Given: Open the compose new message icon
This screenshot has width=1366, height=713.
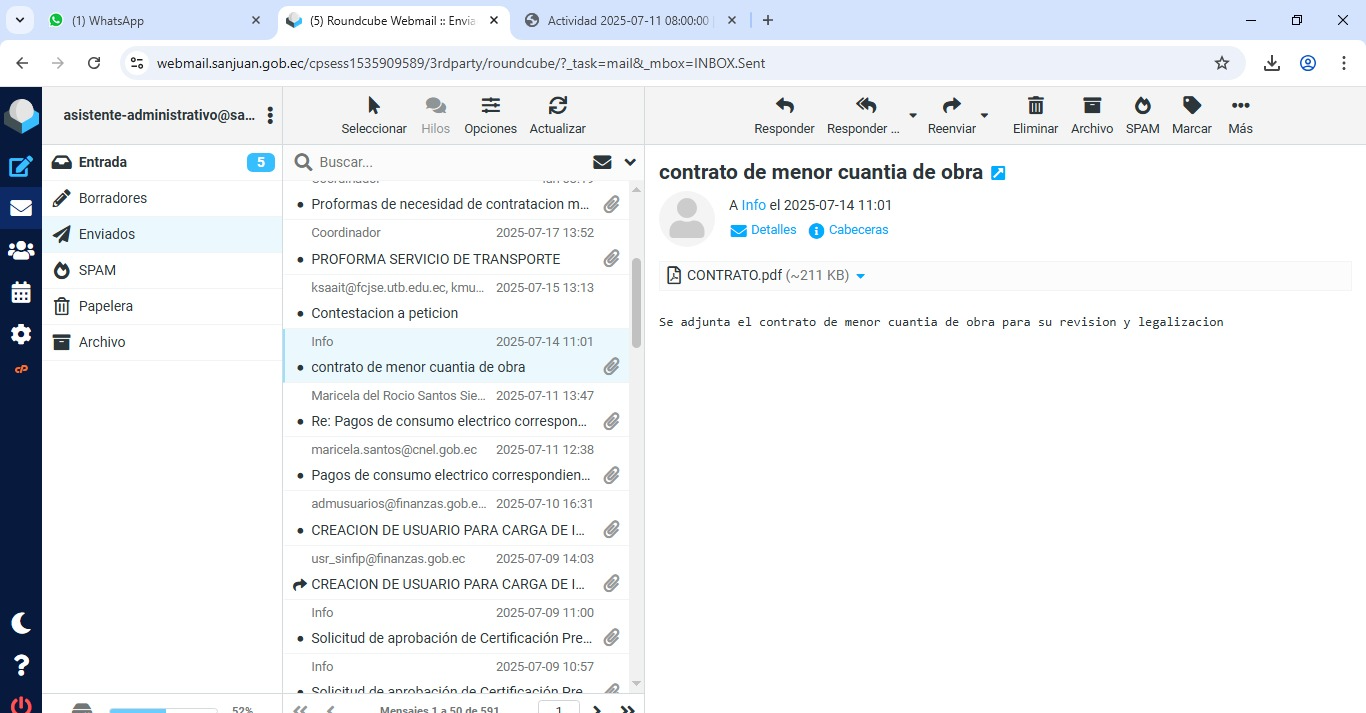Looking at the screenshot, I should pyautogui.click(x=21, y=167).
